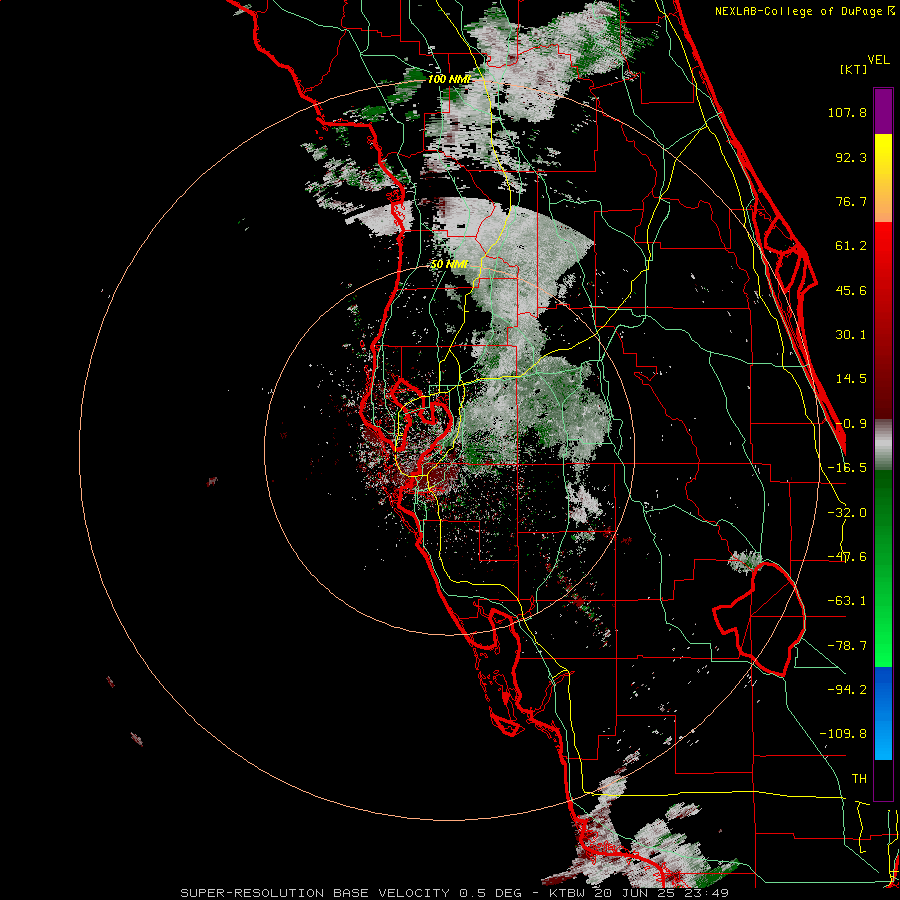Click the -47.6 legend value

[x=847, y=557]
